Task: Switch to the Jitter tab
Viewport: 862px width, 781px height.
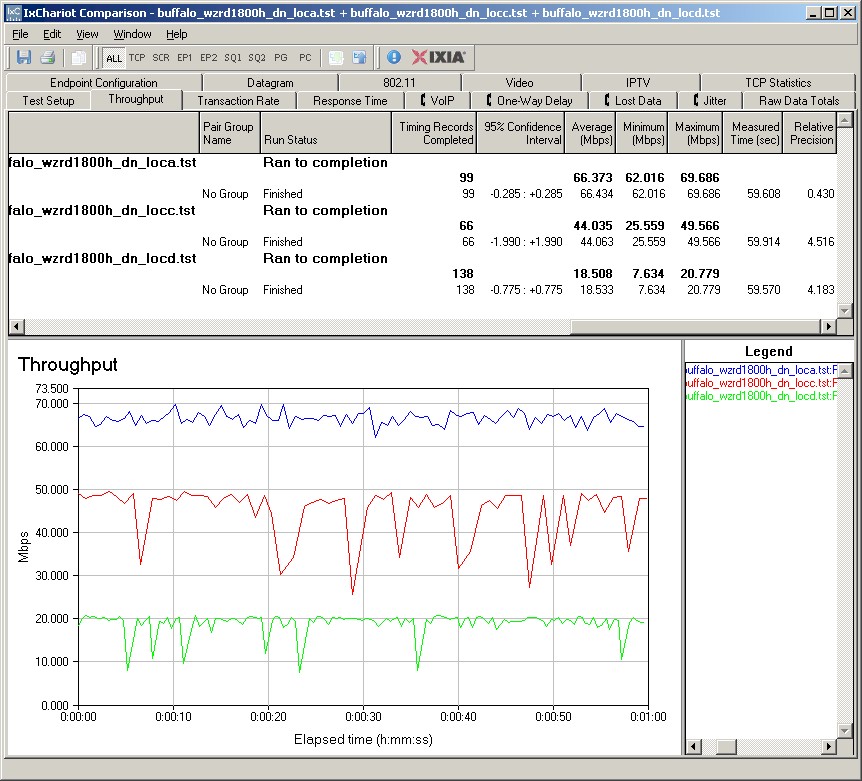Action: pyautogui.click(x=710, y=101)
